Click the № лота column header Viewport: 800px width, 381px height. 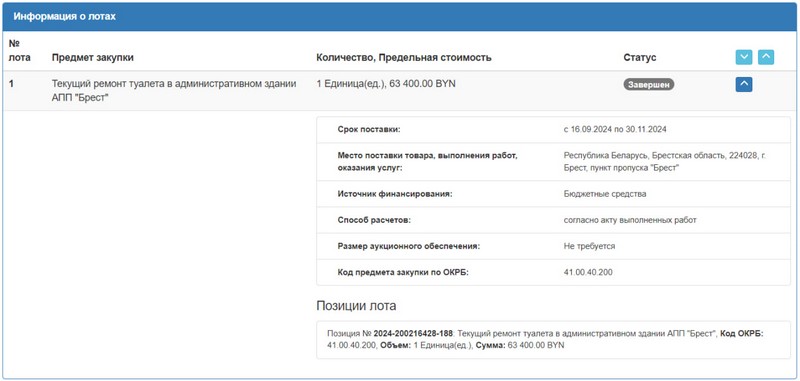pos(19,50)
